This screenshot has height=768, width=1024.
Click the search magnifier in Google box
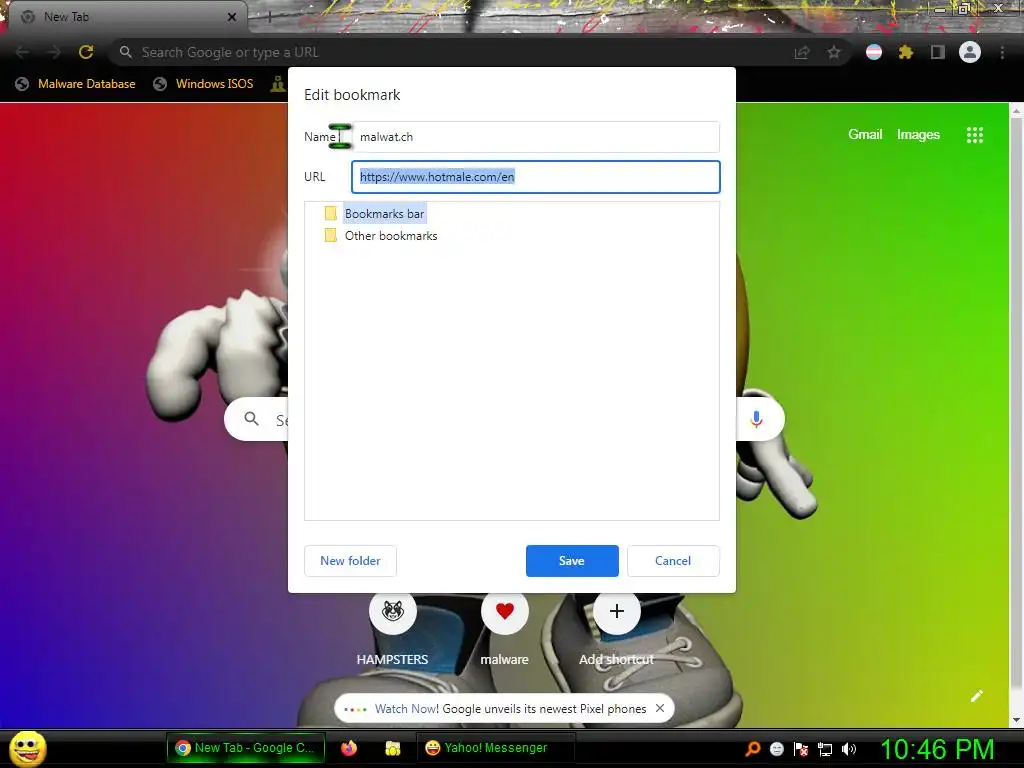(251, 419)
